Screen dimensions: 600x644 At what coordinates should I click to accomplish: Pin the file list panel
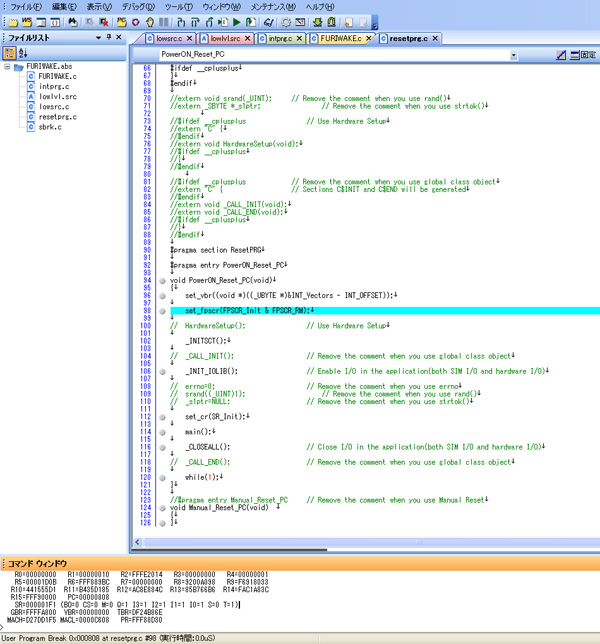tap(109, 37)
